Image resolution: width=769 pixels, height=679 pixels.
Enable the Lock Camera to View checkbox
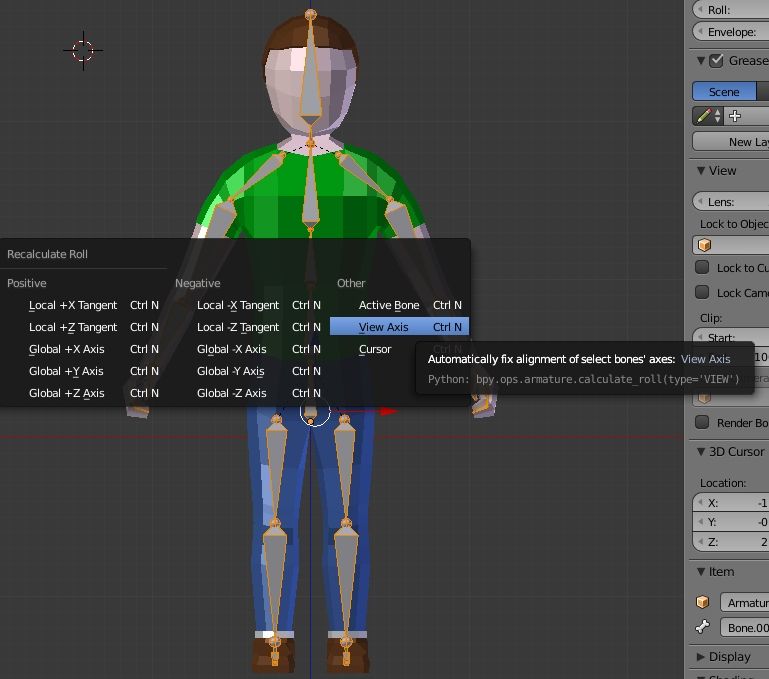coord(703,292)
